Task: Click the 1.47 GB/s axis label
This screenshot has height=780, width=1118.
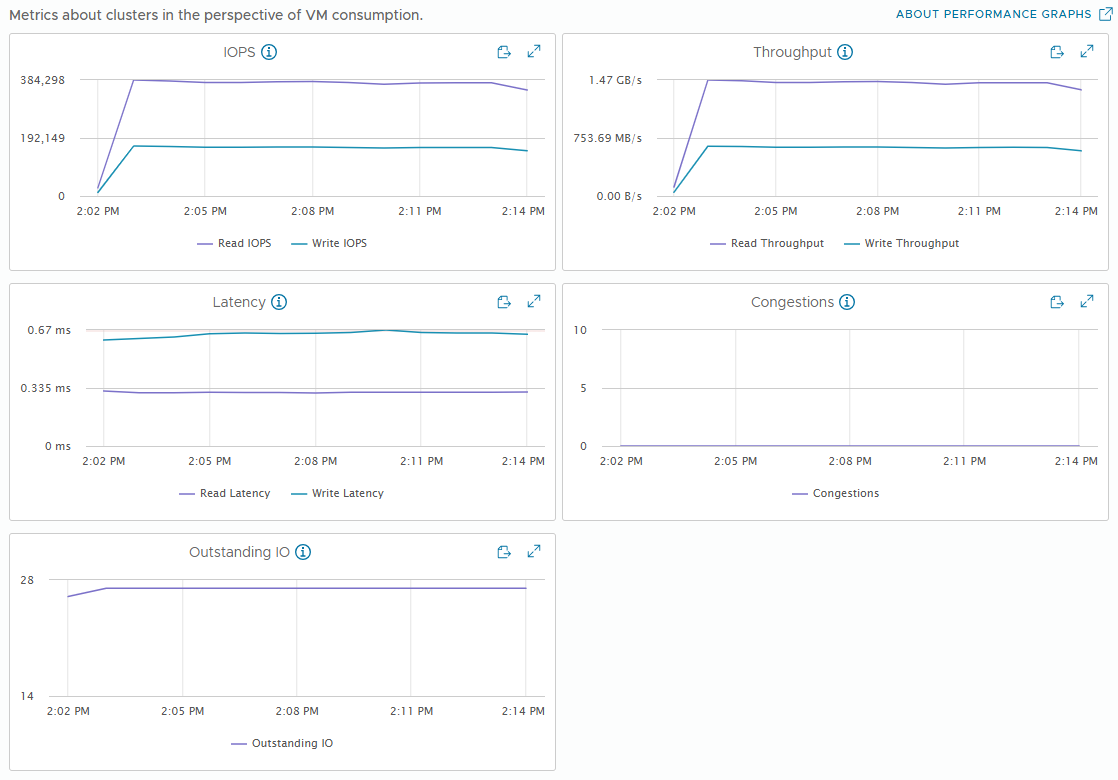Action: tap(615, 80)
